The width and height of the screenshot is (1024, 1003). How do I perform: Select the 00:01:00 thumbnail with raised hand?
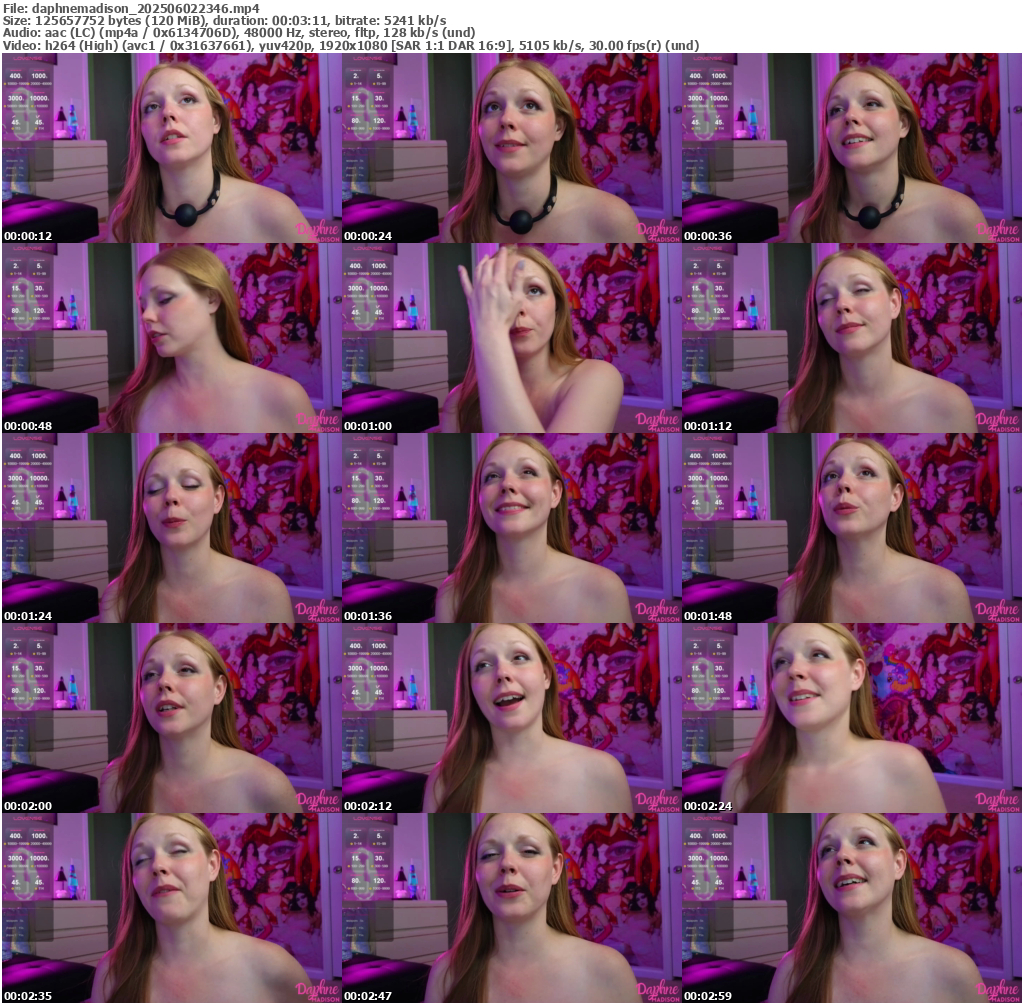[511, 338]
